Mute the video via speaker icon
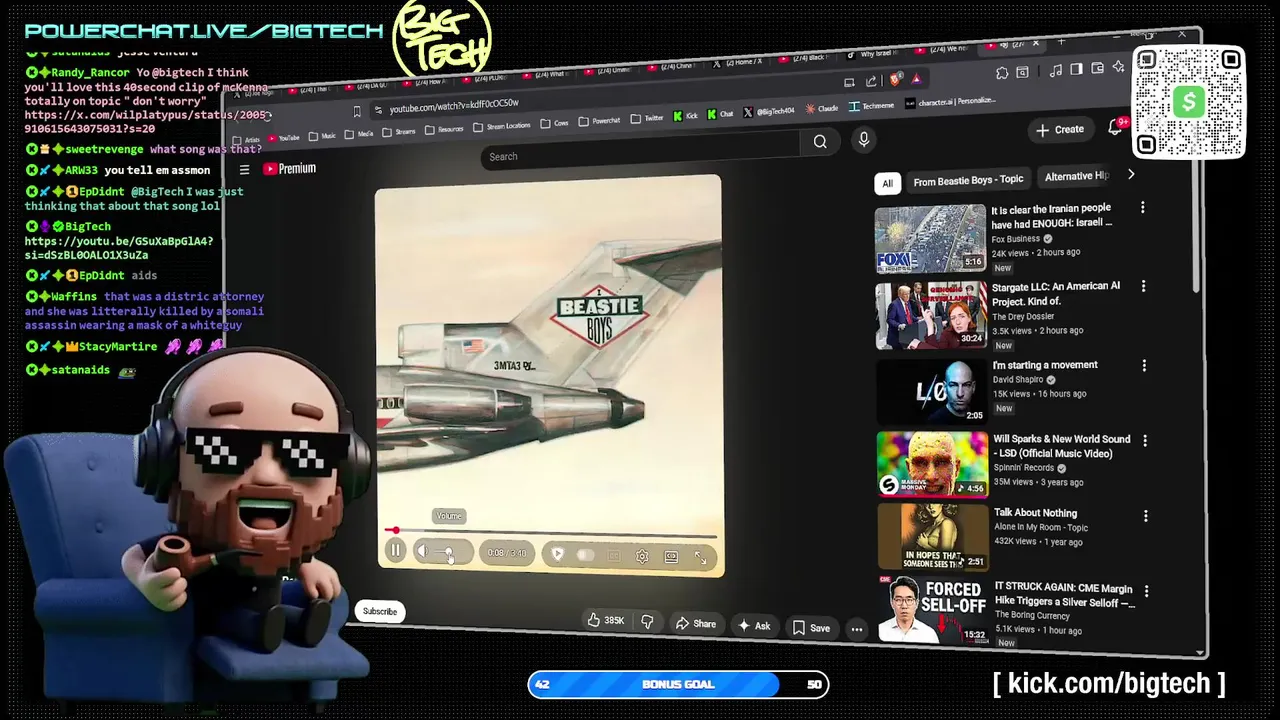The image size is (1280, 720). (x=421, y=551)
